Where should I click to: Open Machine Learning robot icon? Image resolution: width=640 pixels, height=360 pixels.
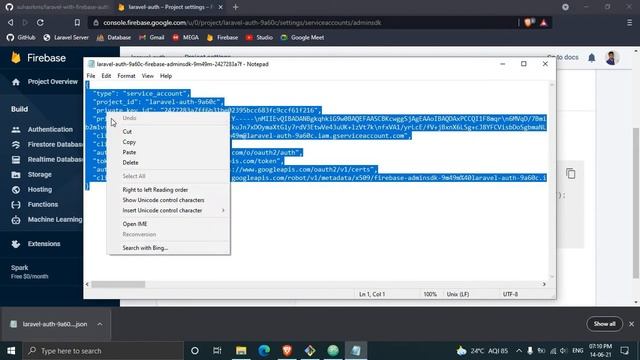16,220
